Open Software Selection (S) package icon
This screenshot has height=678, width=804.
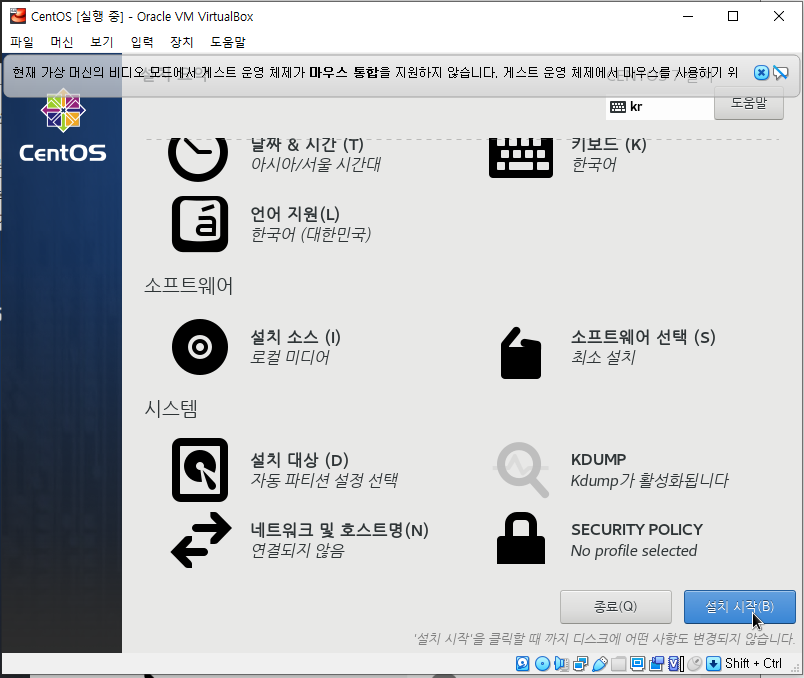coord(521,353)
